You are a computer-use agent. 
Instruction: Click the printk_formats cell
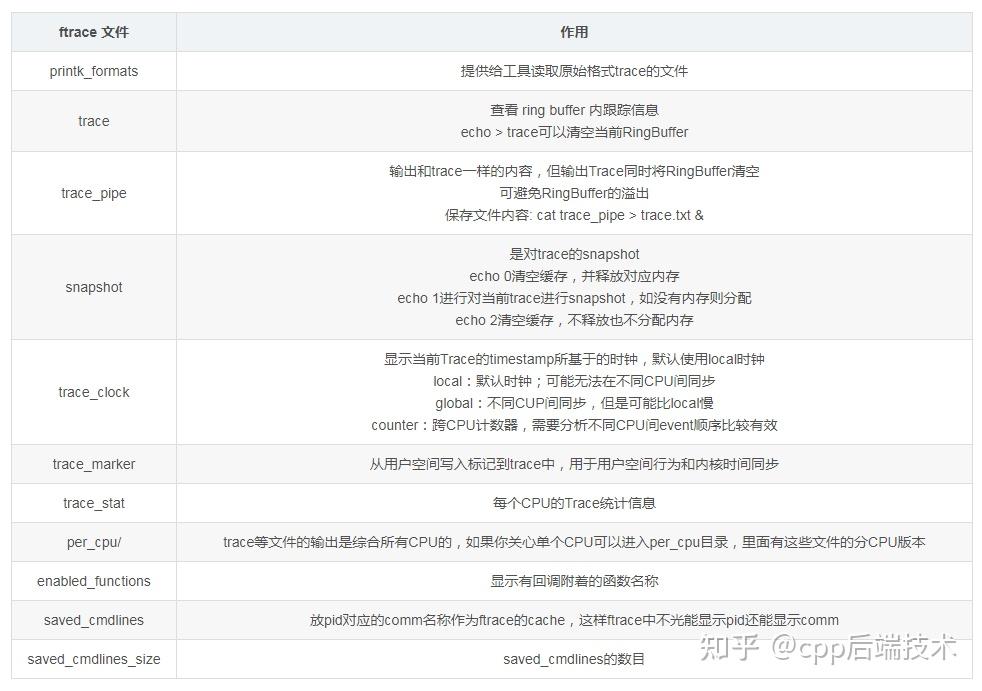(93, 71)
